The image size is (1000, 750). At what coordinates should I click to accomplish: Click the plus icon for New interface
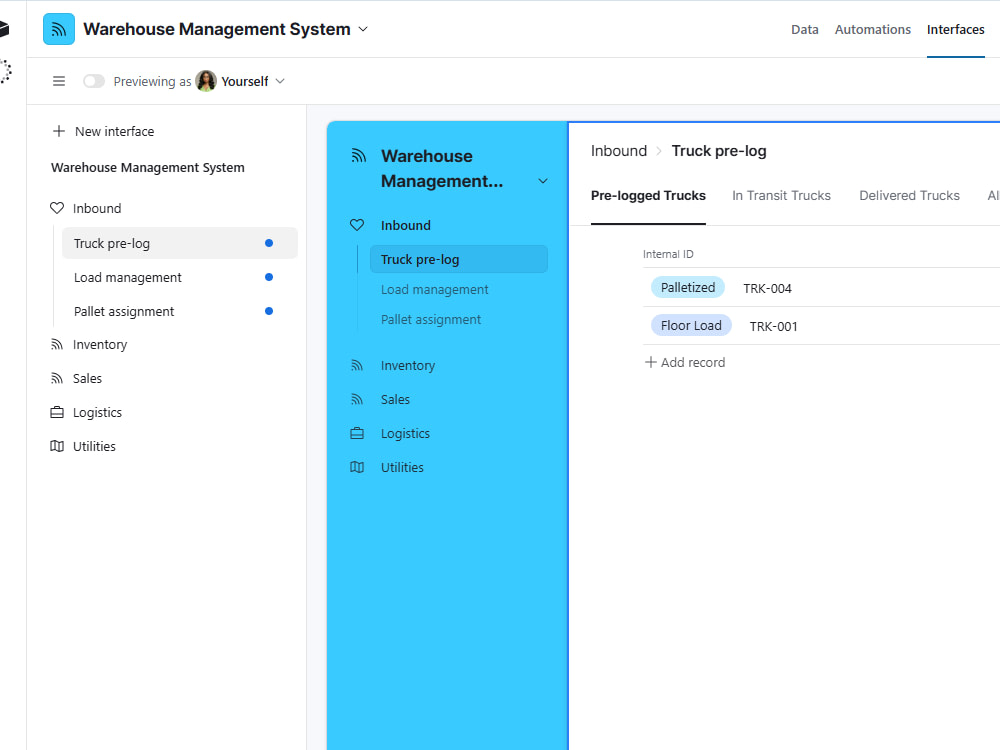pyautogui.click(x=59, y=131)
